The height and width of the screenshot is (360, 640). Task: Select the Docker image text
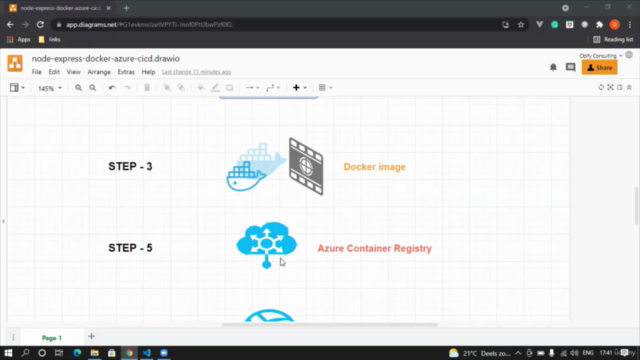click(x=375, y=167)
